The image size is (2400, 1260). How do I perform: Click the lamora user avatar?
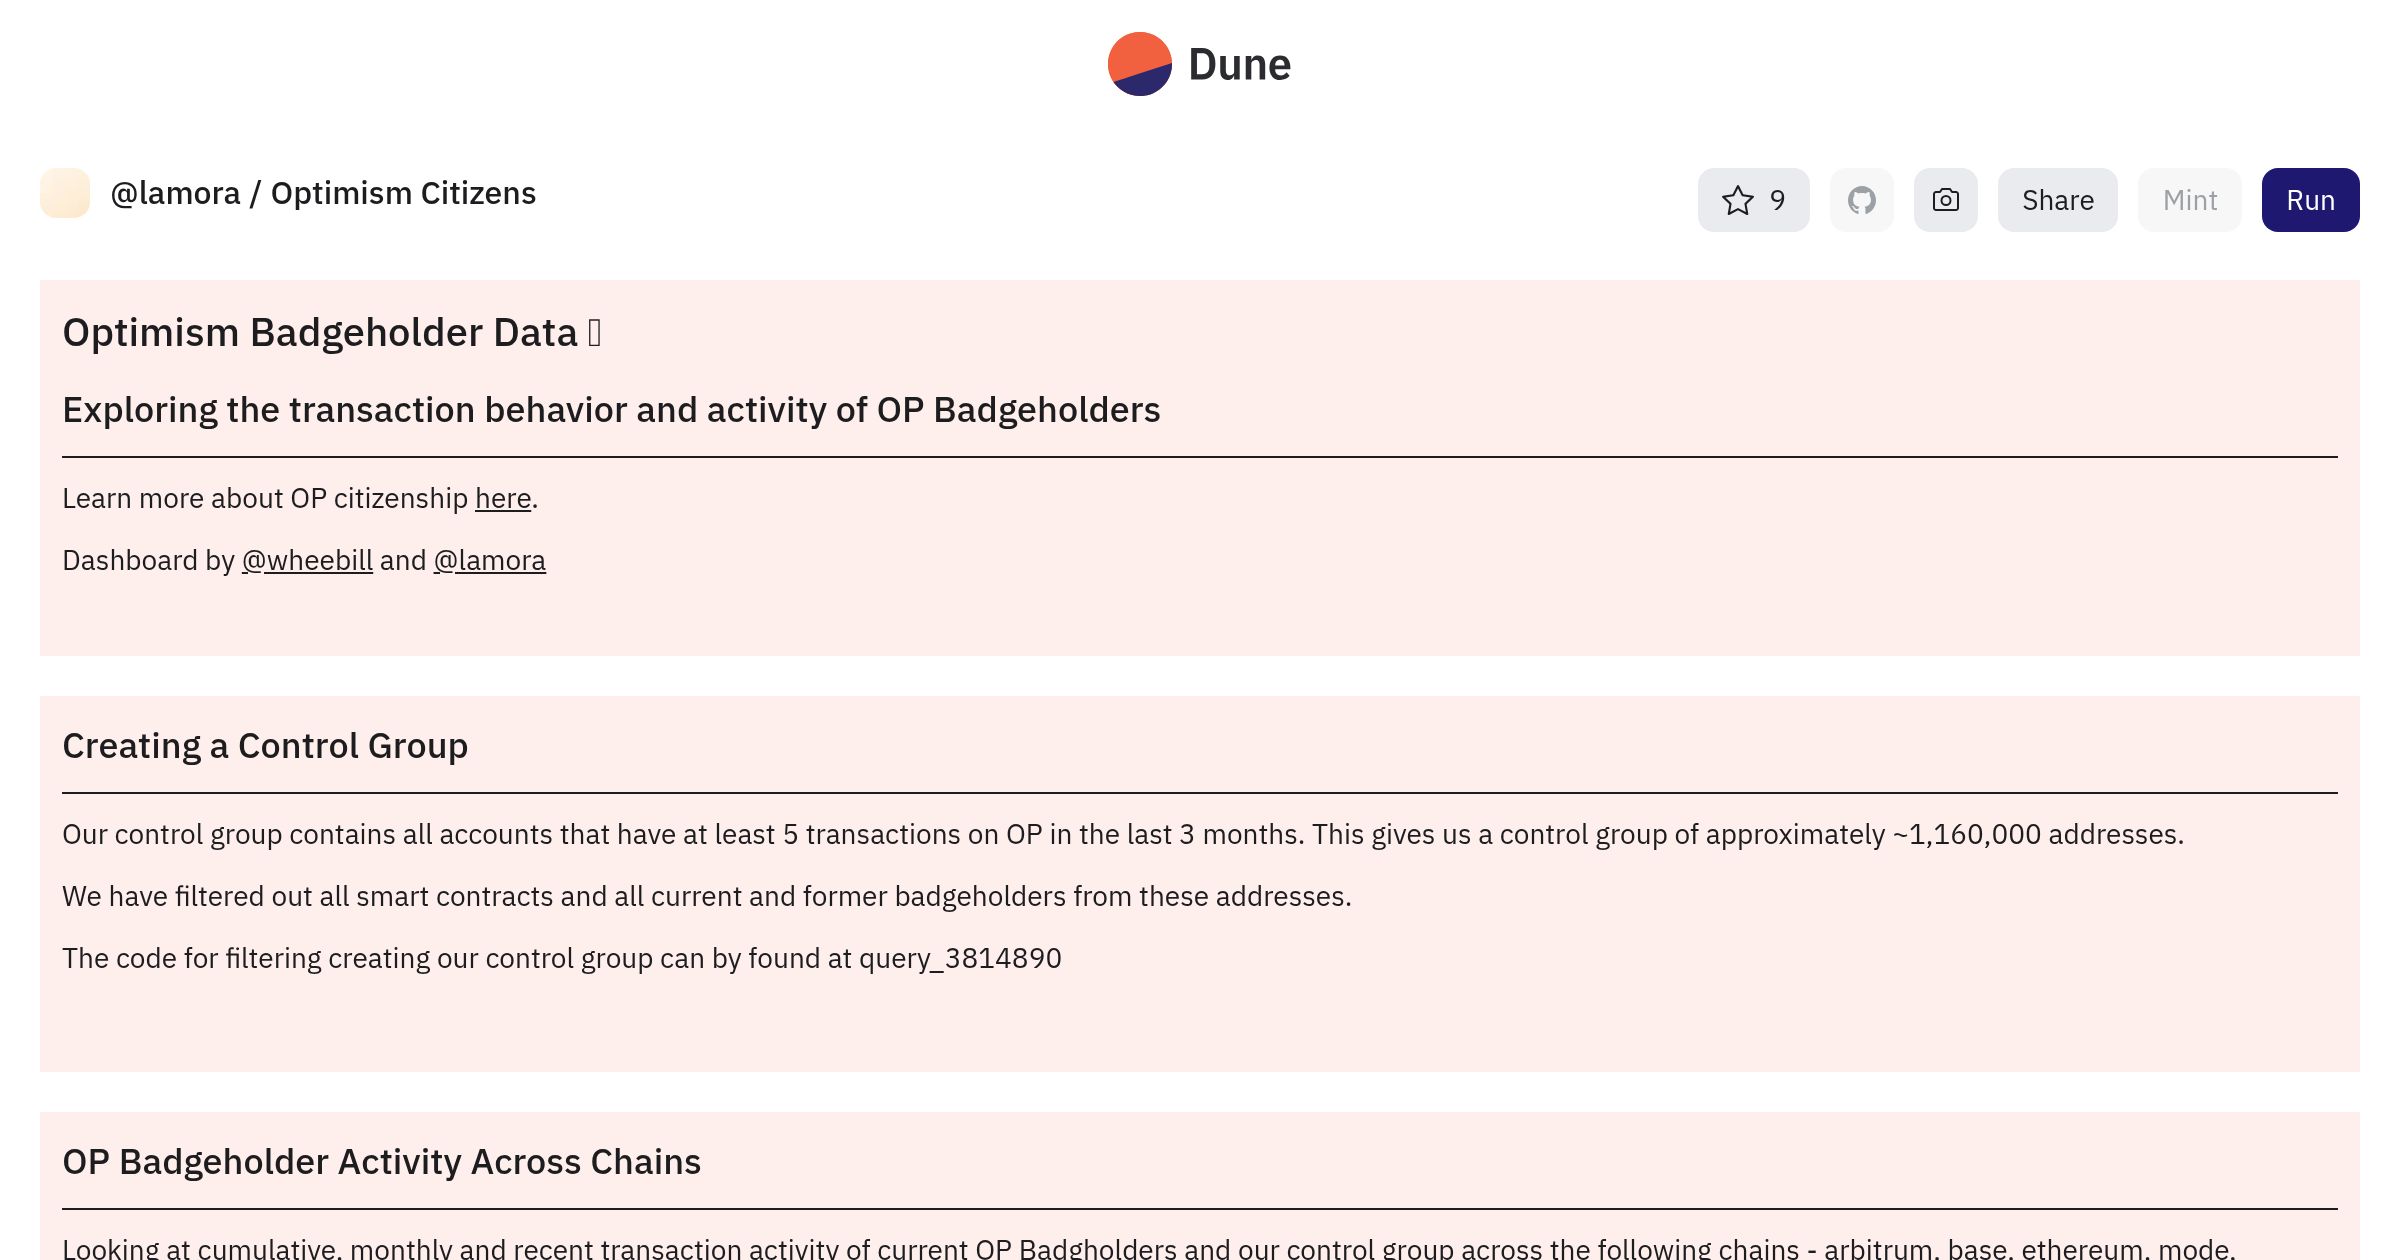pyautogui.click(x=65, y=193)
